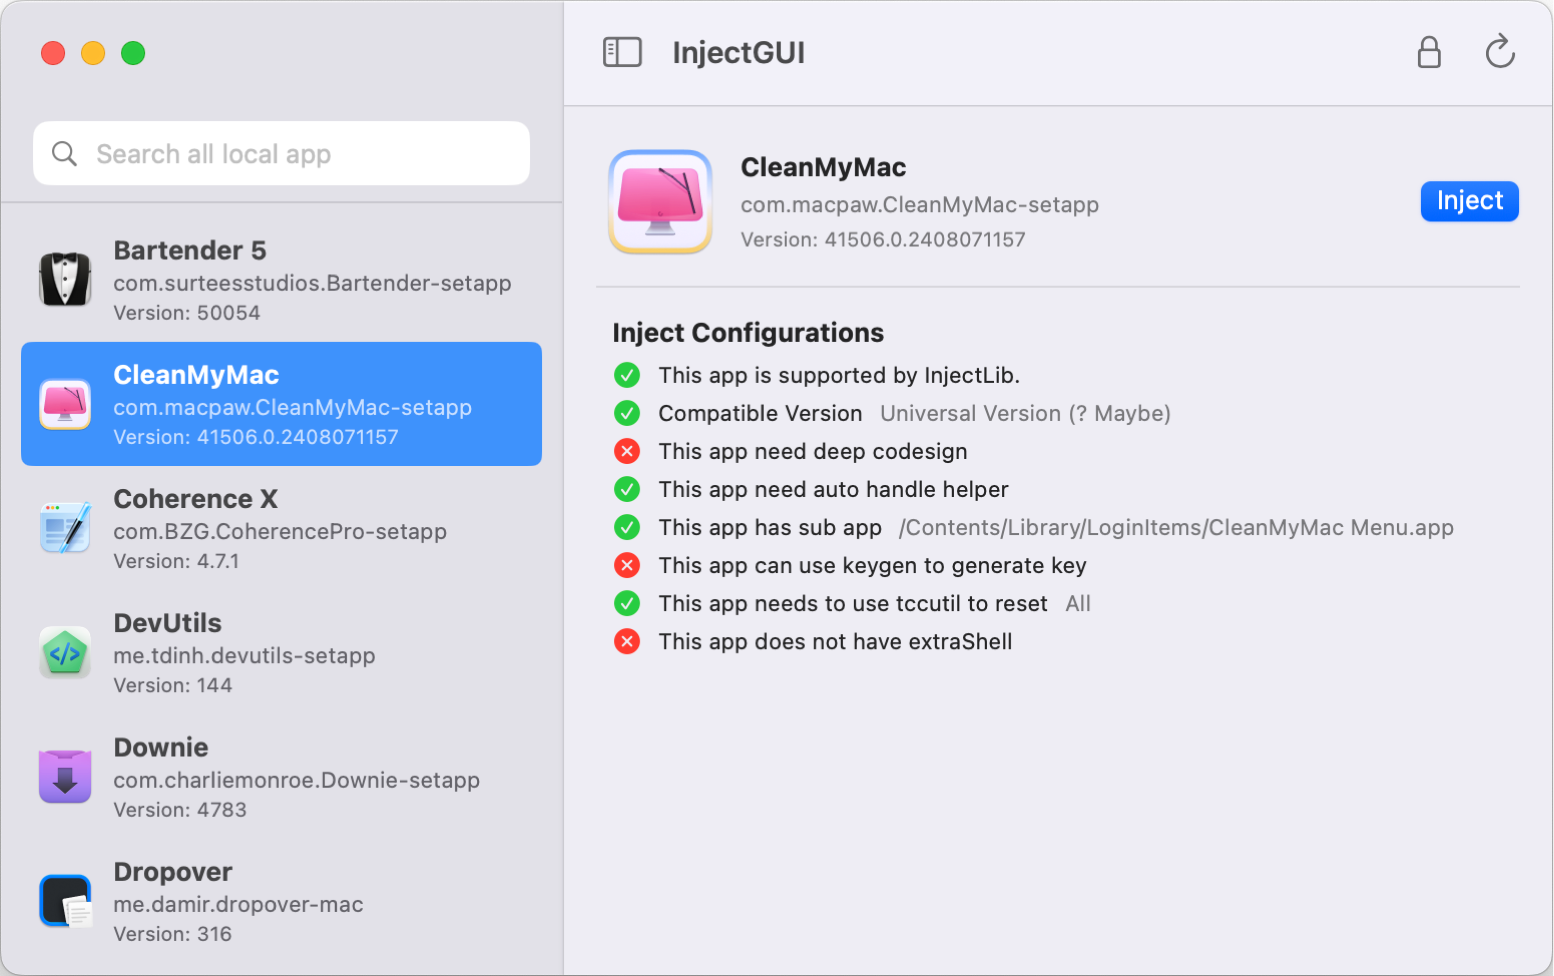Click the CleanMyMac Menu.app sub app path
Image resolution: width=1554 pixels, height=976 pixels.
point(1176,528)
